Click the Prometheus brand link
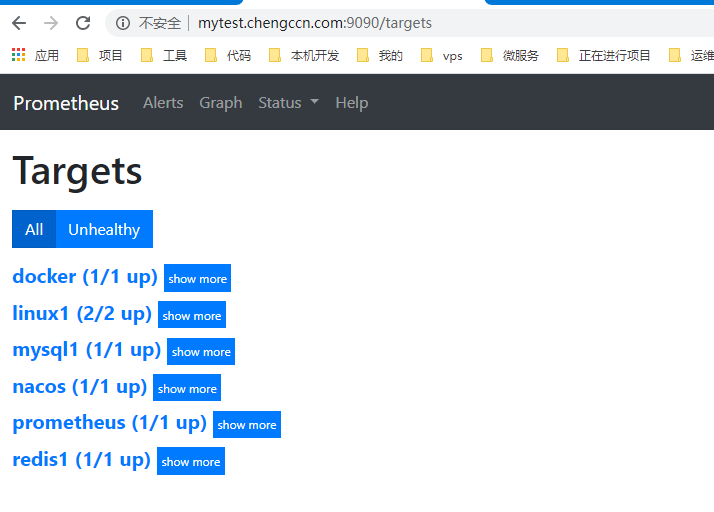 coord(66,103)
